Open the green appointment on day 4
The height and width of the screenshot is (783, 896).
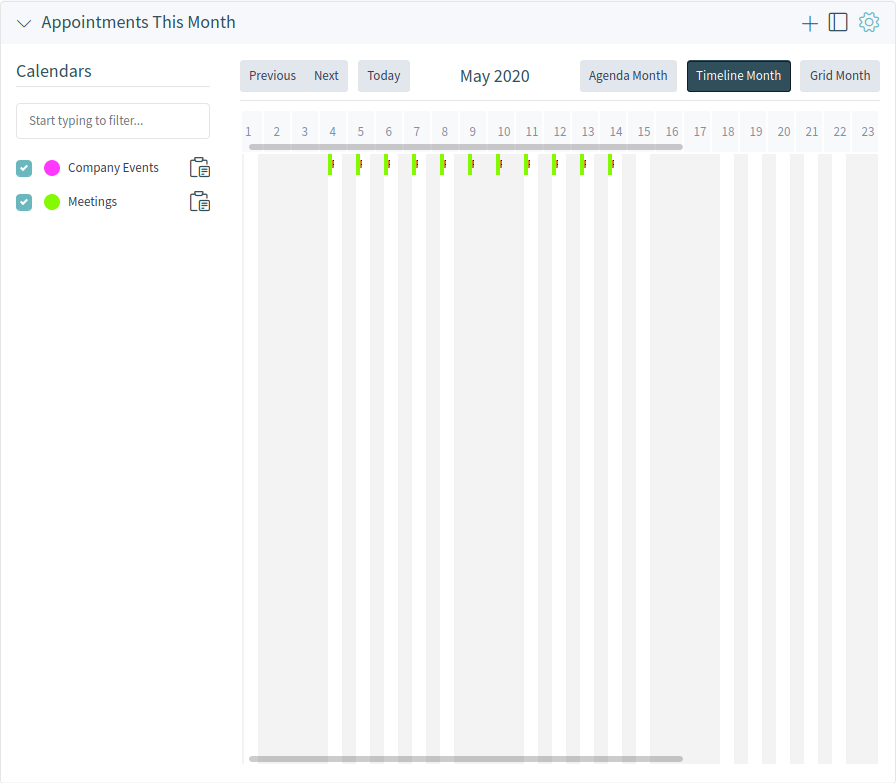tap(331, 165)
